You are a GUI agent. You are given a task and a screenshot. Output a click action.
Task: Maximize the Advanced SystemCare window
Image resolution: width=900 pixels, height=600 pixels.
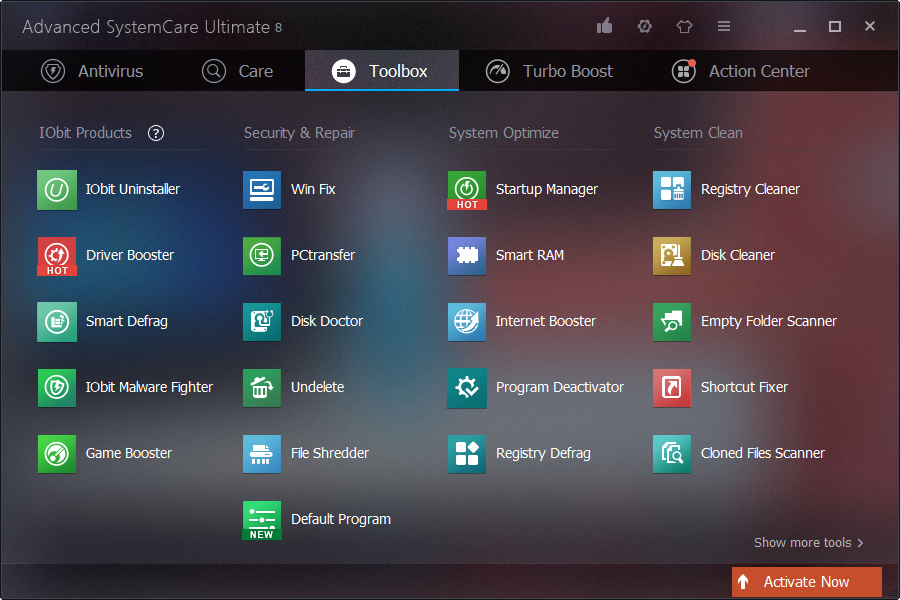(x=835, y=26)
